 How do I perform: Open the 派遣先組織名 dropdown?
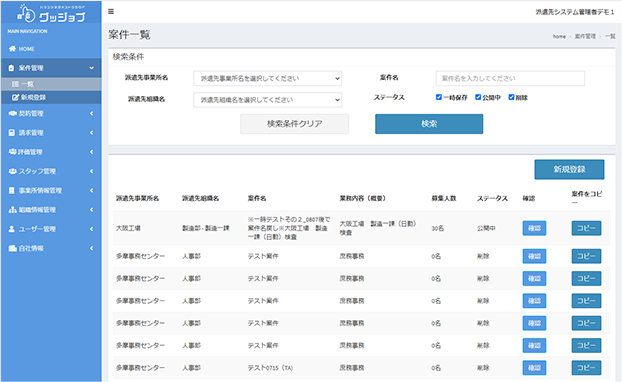pyautogui.click(x=267, y=100)
